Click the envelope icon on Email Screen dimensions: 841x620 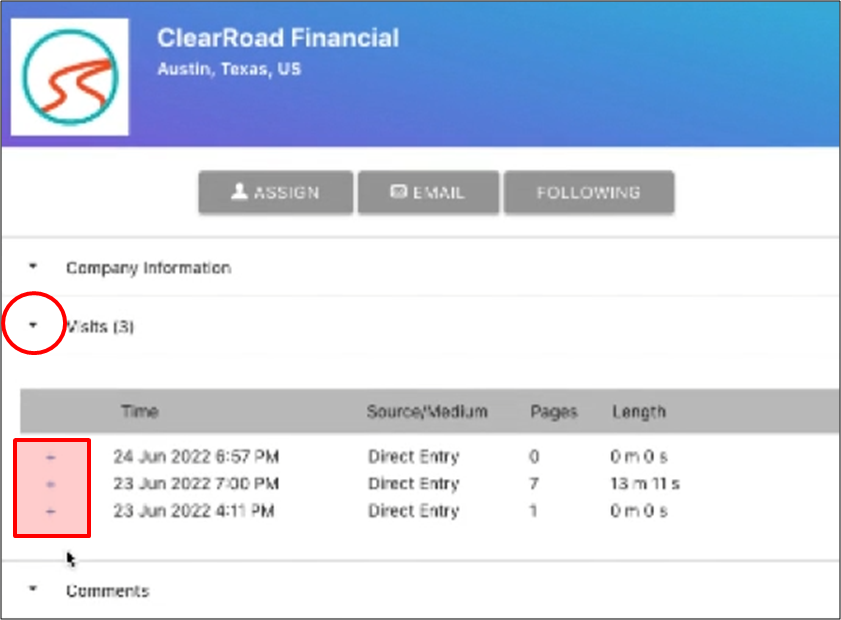pos(397,192)
